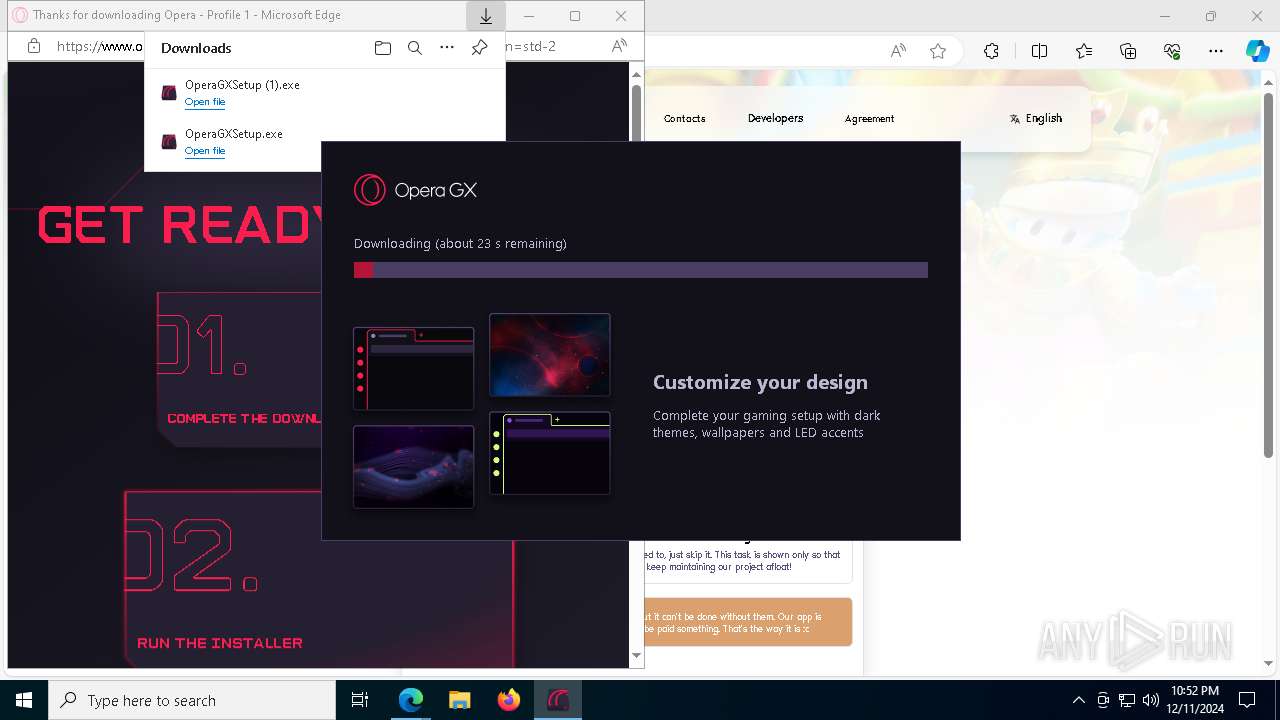
Task: Click the Opera GX download progress bar
Action: click(x=641, y=270)
